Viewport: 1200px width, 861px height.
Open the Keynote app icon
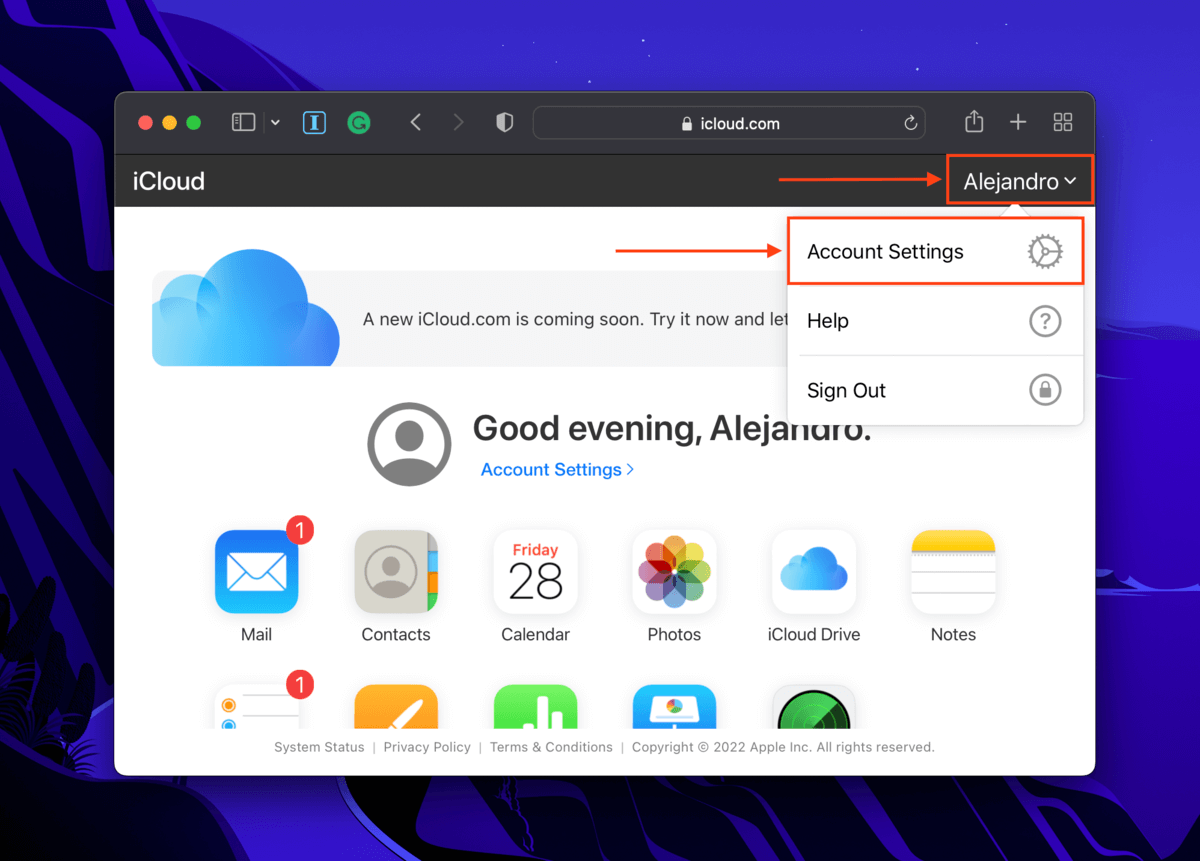click(x=674, y=706)
